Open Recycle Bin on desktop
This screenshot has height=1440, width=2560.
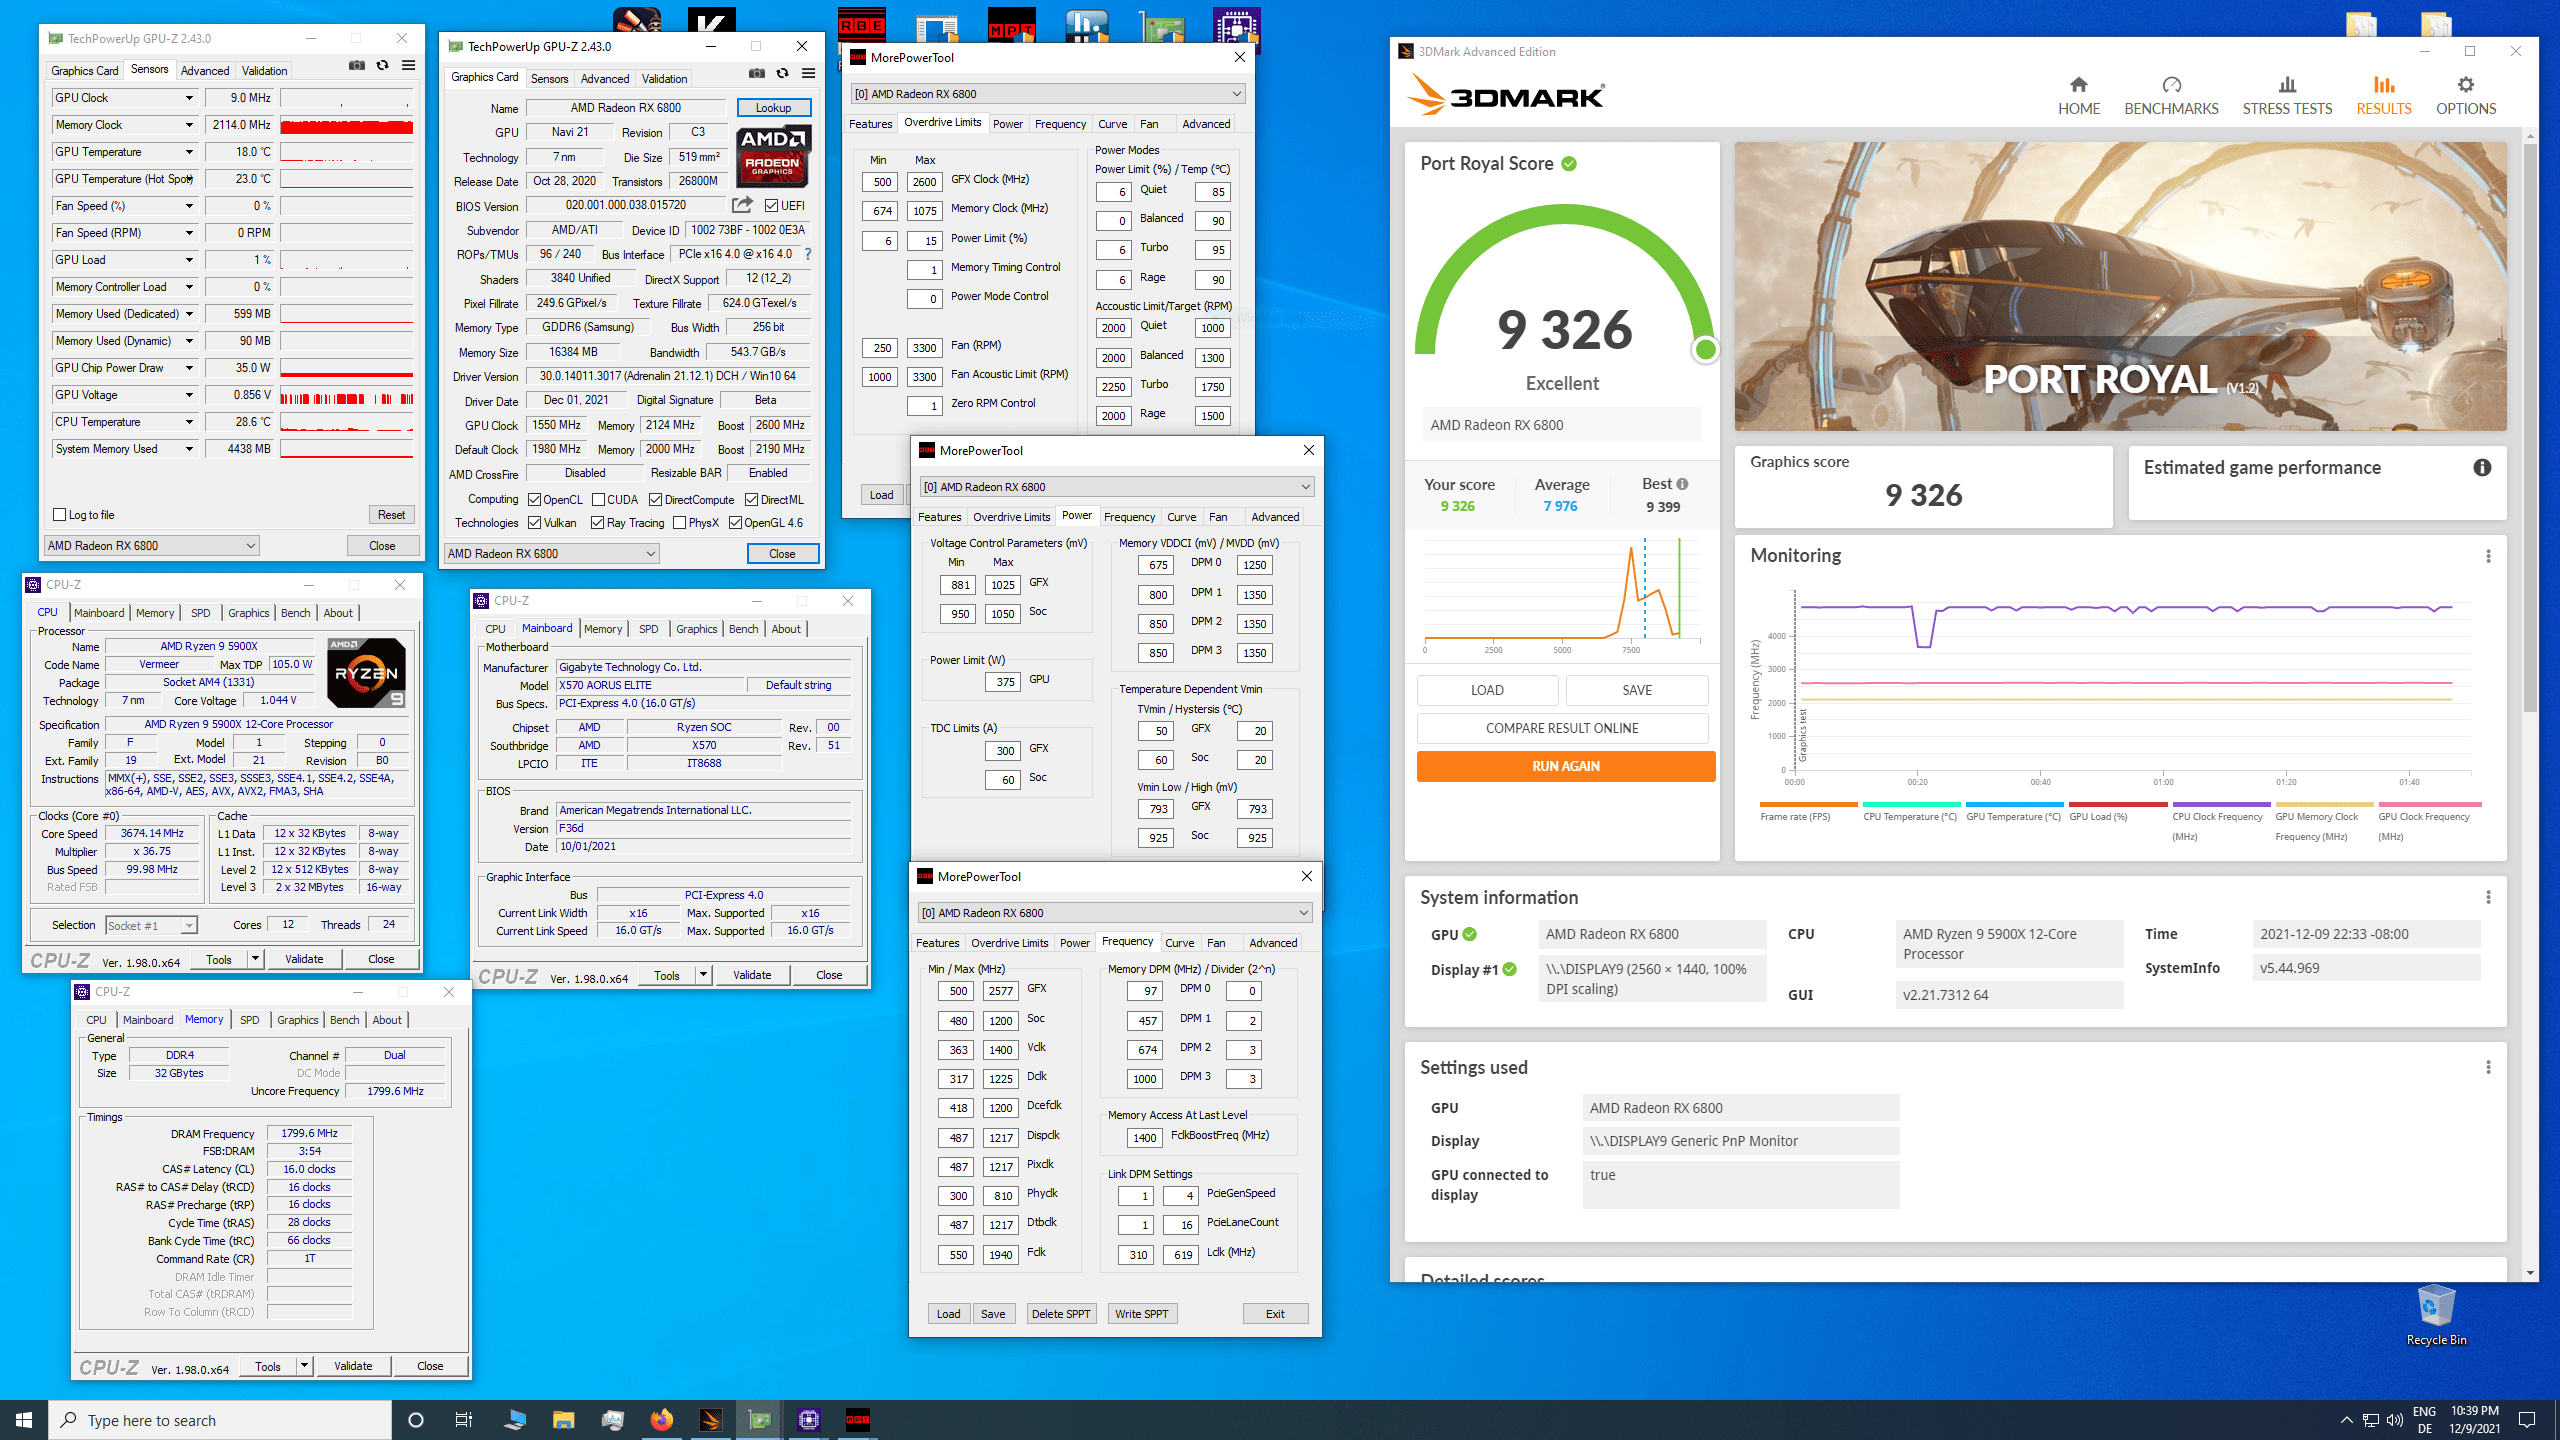tap(2436, 1315)
